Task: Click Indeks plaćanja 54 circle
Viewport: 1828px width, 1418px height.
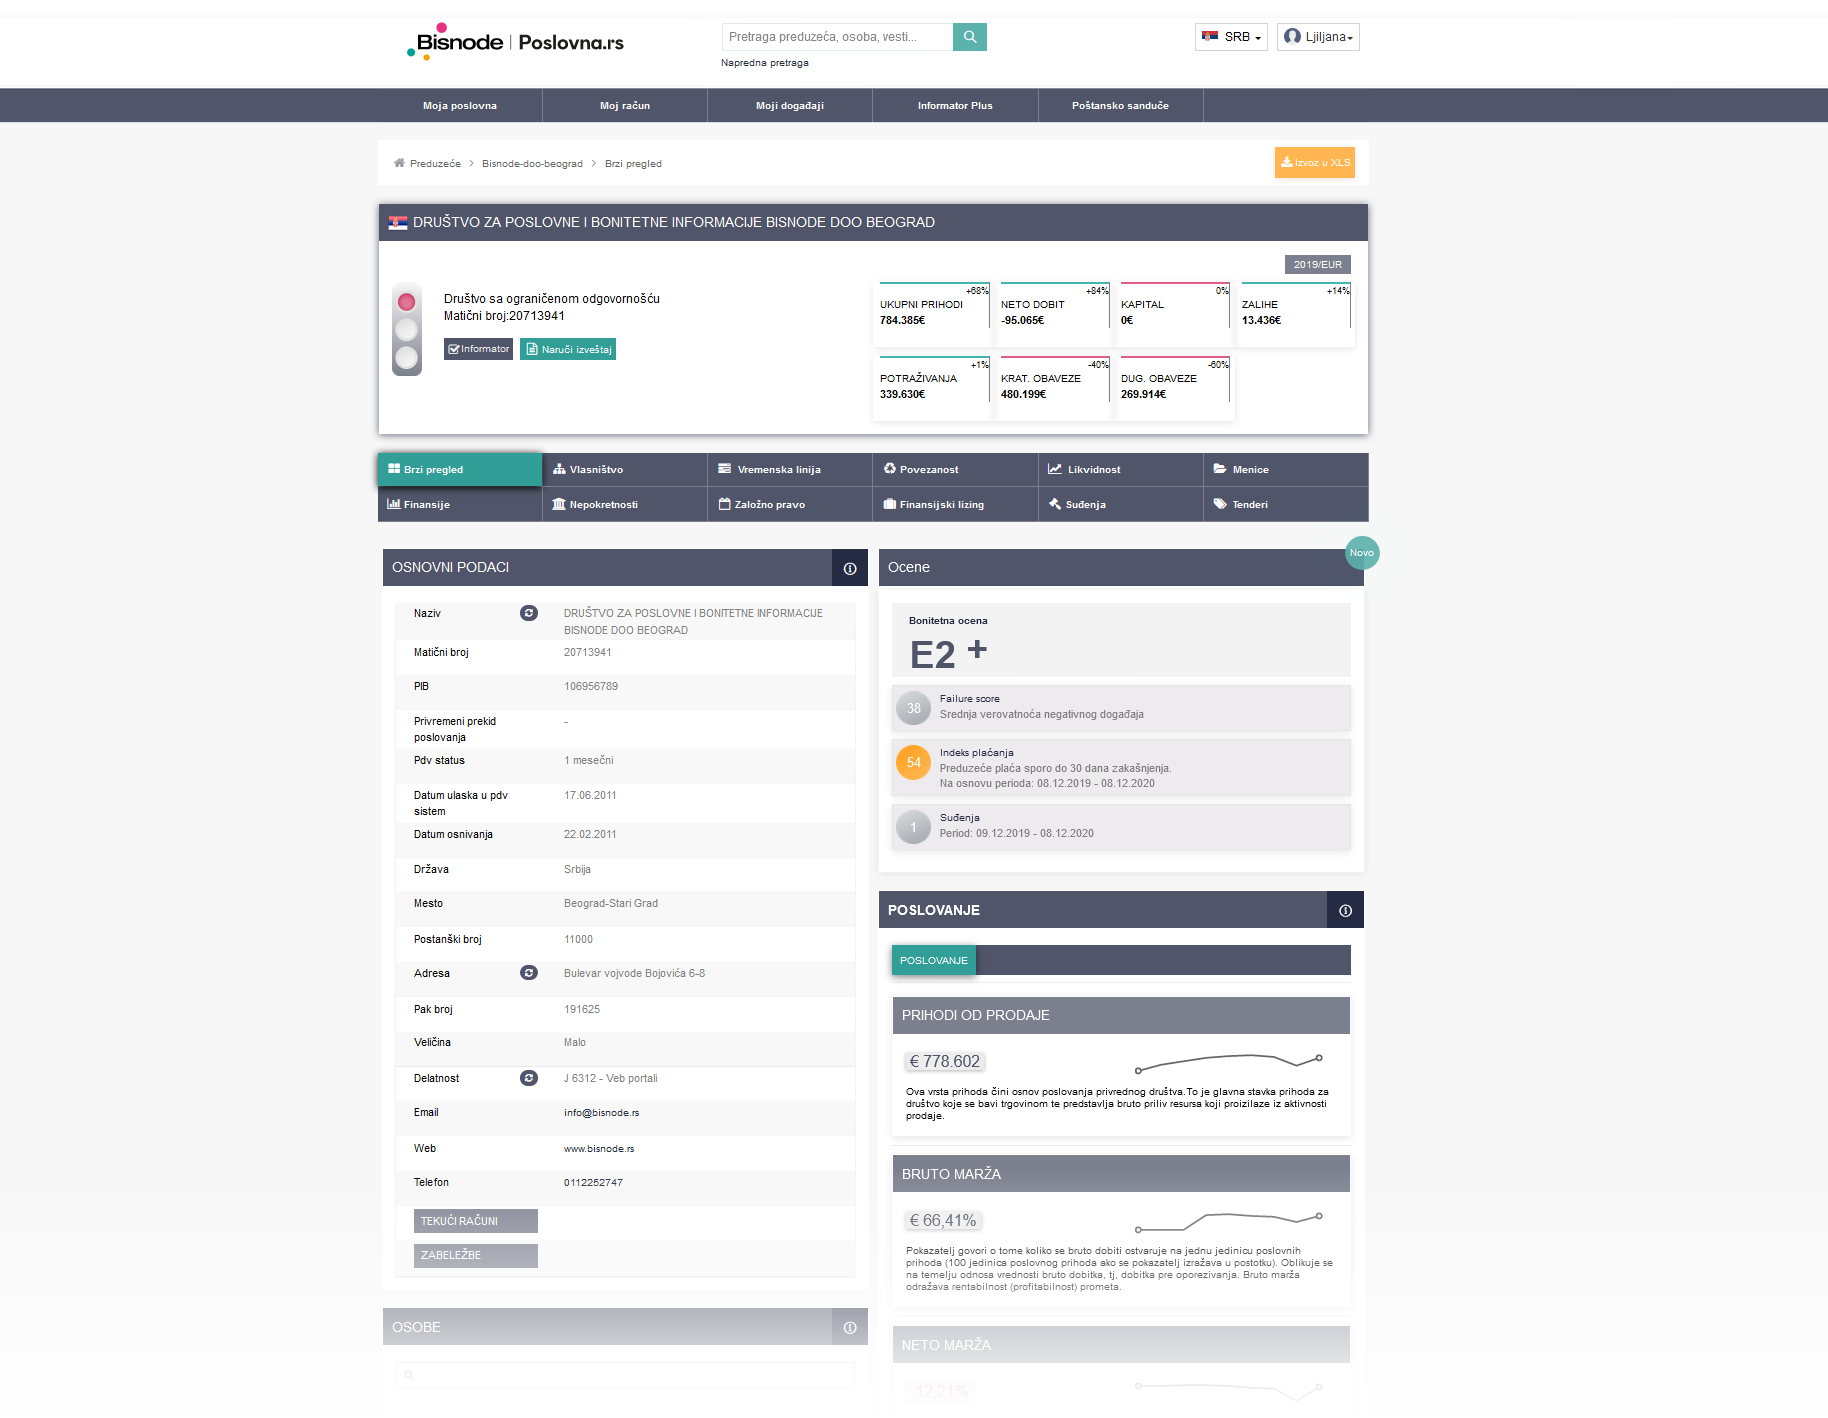Action: point(913,762)
